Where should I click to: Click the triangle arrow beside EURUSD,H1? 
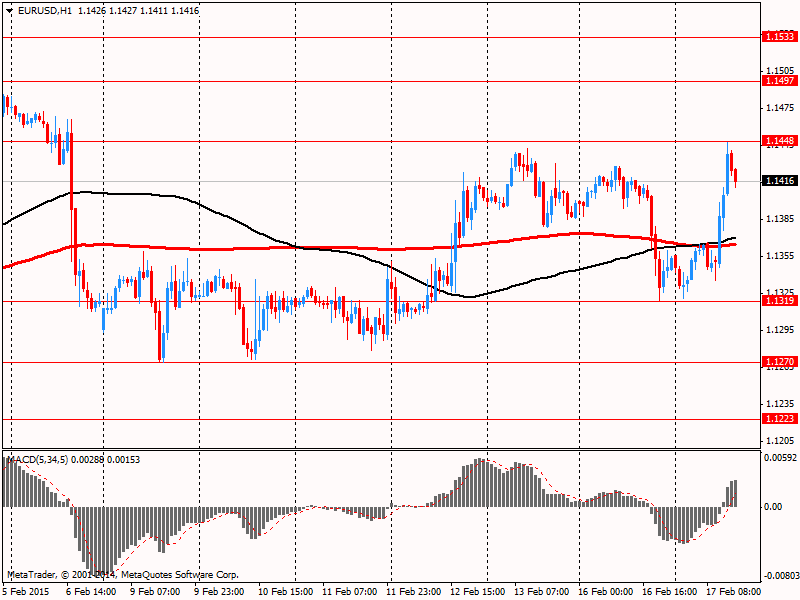click(x=8, y=10)
